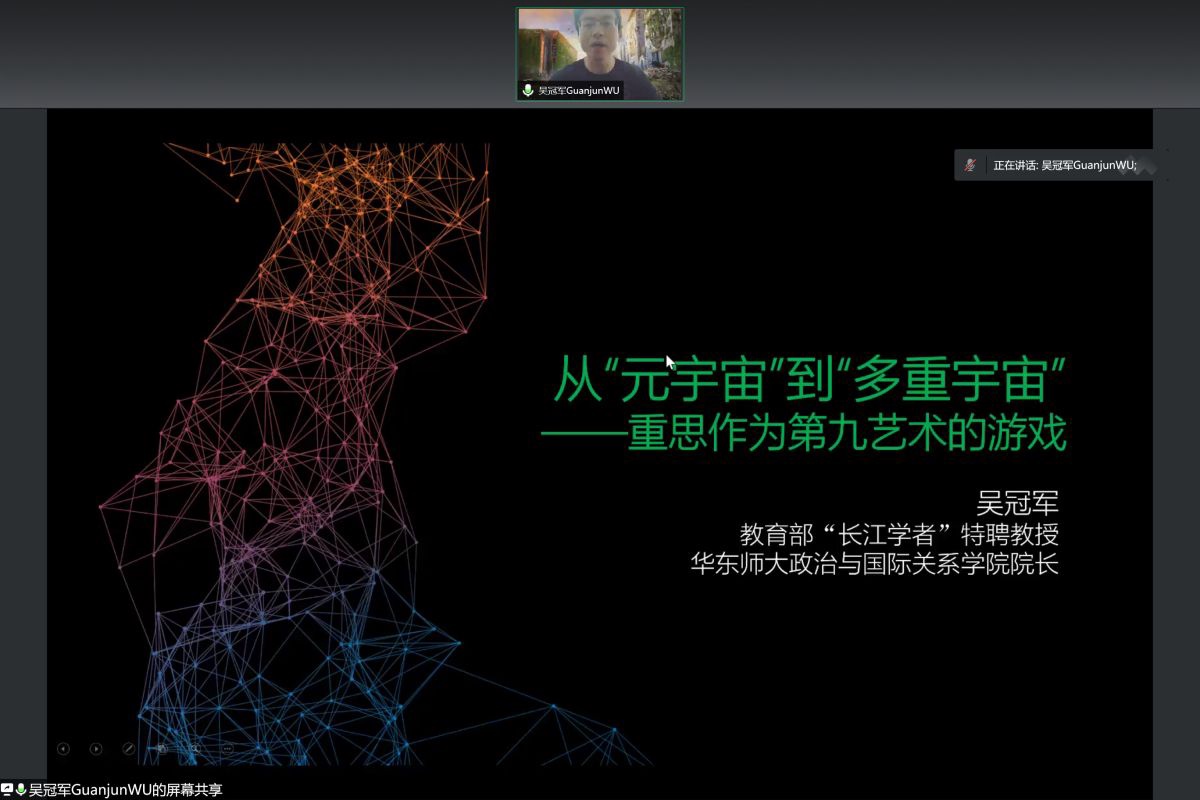The image size is (1200, 800).
Task: Advance to next slide with right arrow
Action: click(96, 748)
